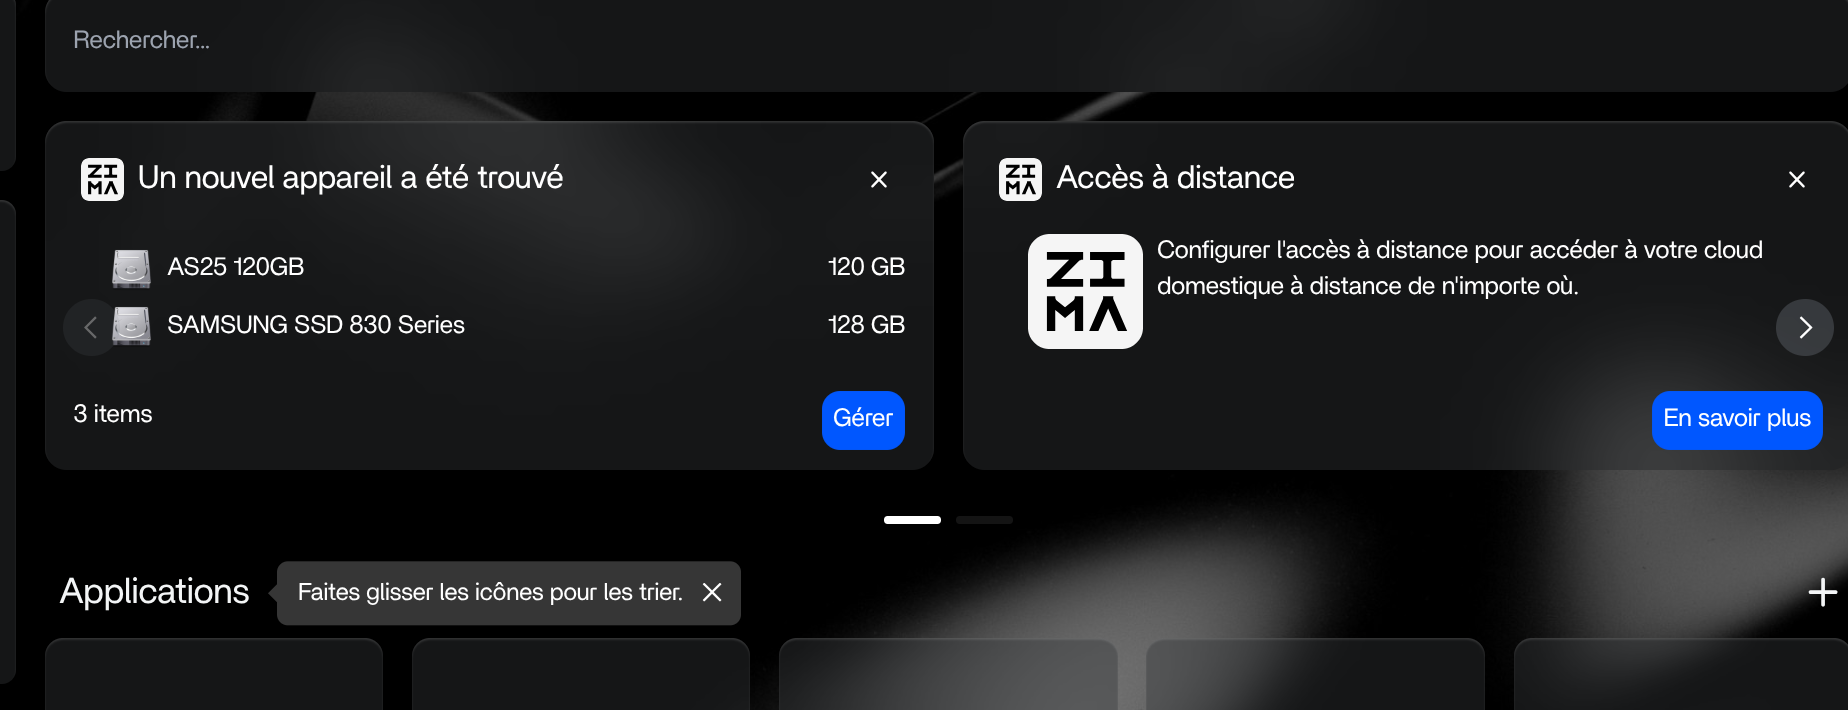The width and height of the screenshot is (1848, 710).
Task: Click Zima logo beside 'Un nouvel appareil' title
Action: 102,179
